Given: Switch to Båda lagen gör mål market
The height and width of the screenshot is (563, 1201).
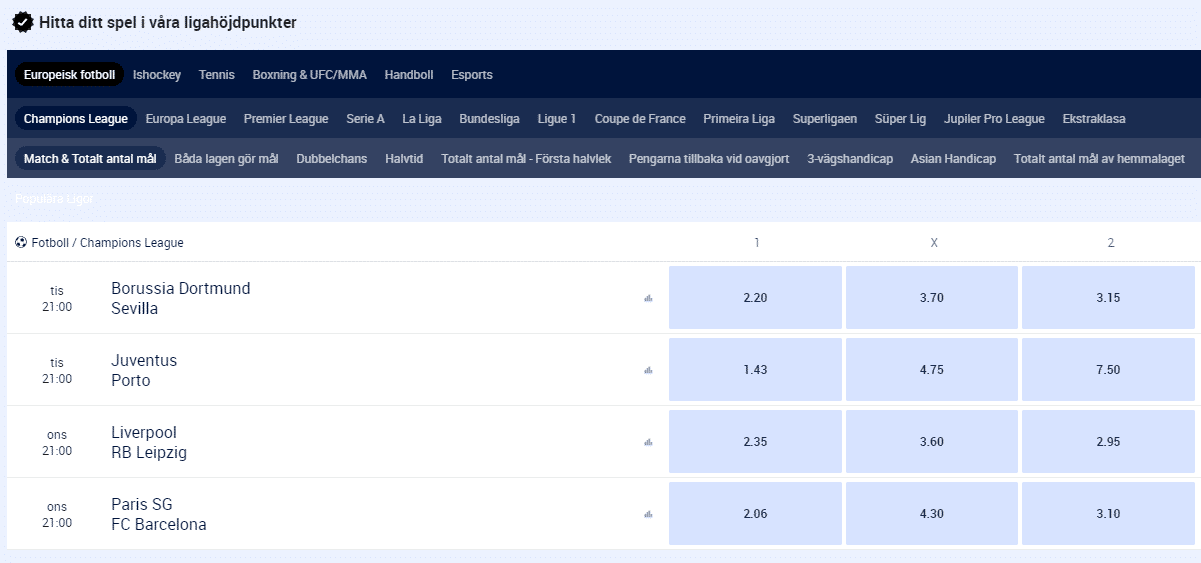Looking at the screenshot, I should (226, 159).
